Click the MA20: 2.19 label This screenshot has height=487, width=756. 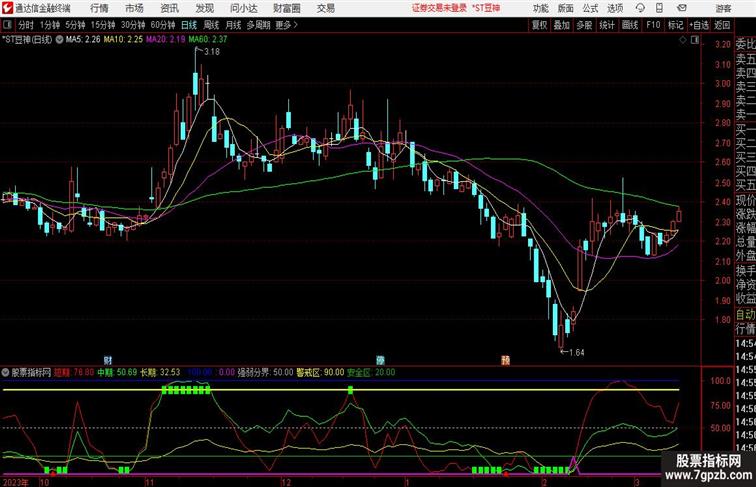pos(166,40)
